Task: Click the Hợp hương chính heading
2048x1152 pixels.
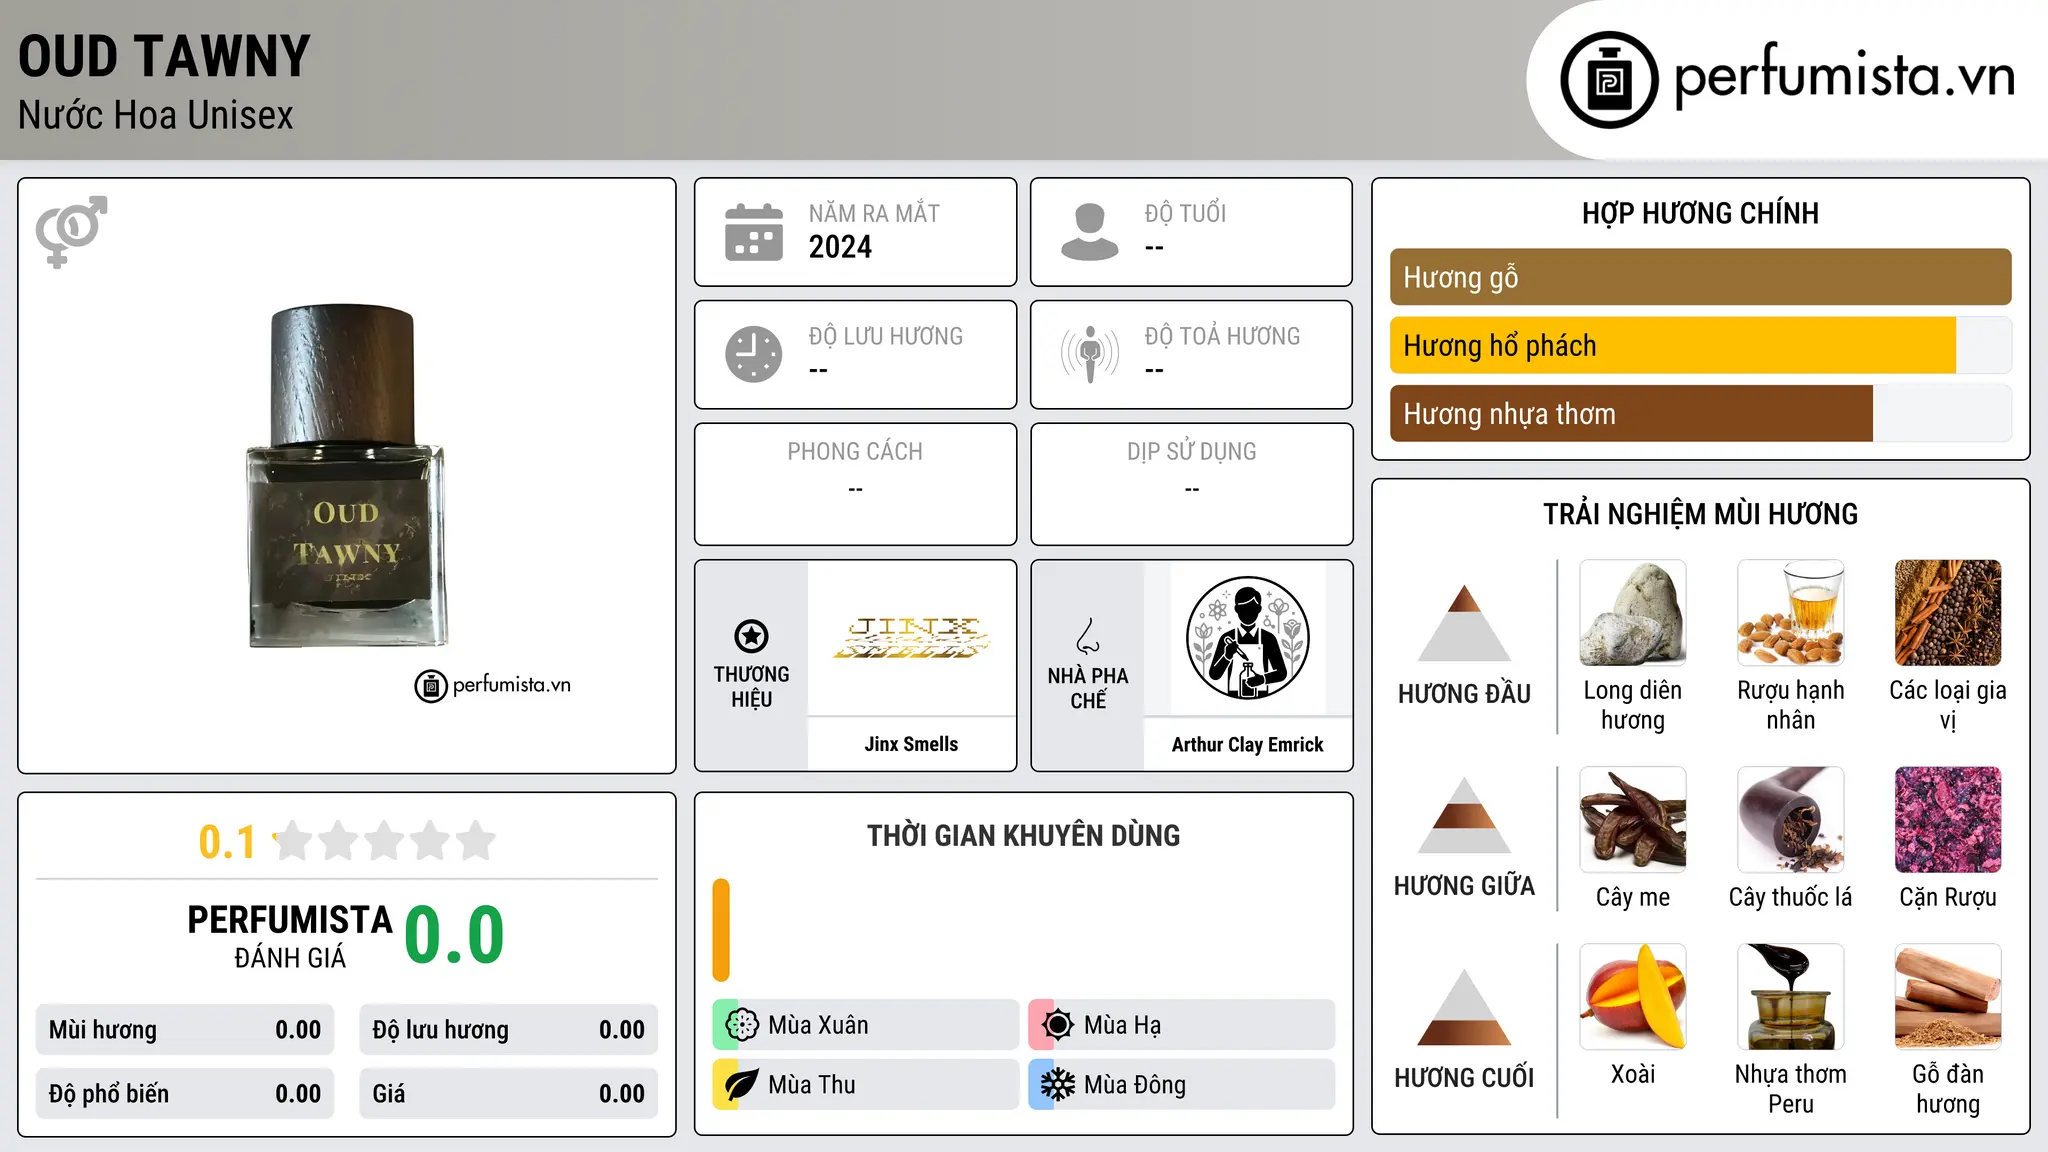Action: 1700,213
